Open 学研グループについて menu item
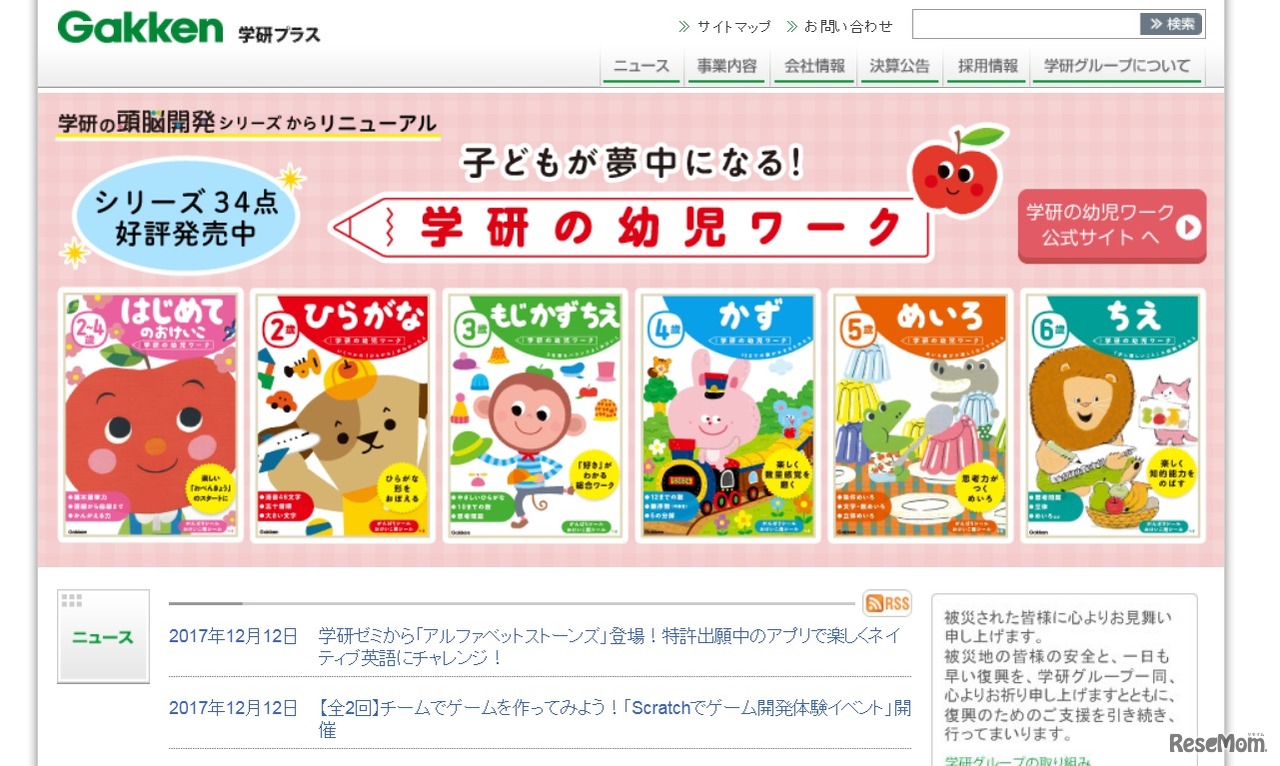 tap(1117, 67)
